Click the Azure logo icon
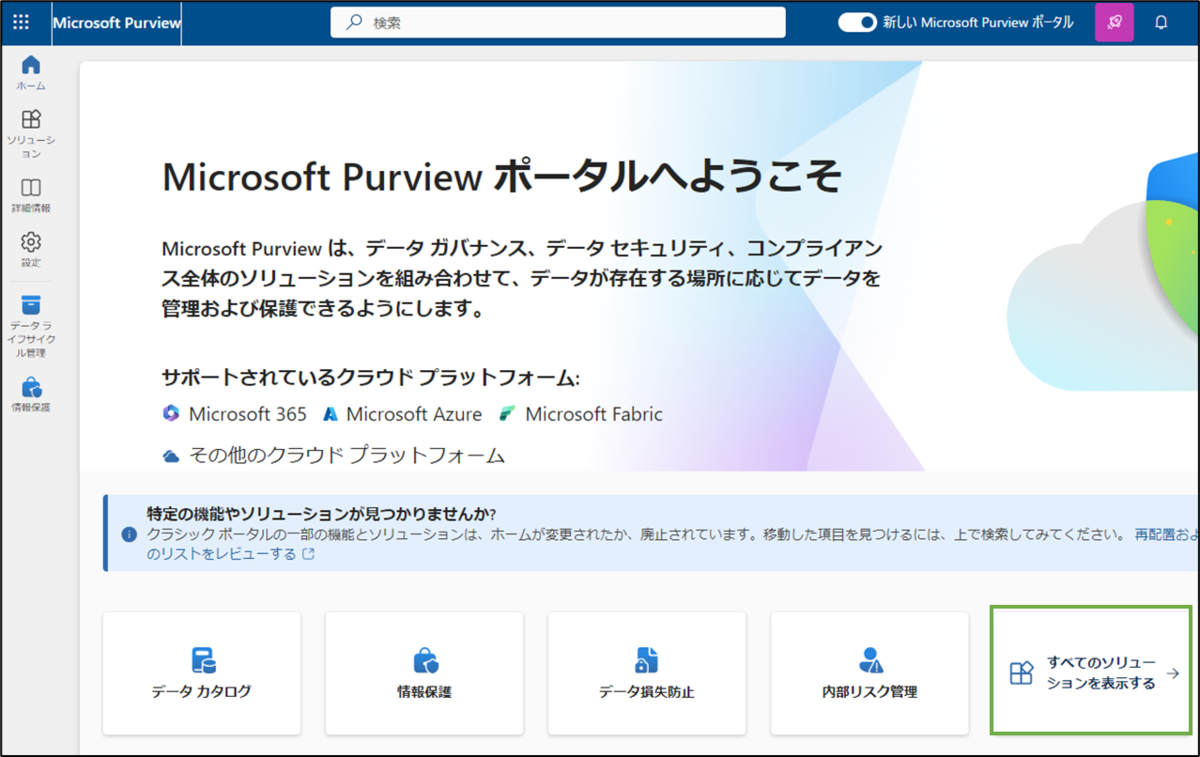The image size is (1200, 757). pos(330,414)
